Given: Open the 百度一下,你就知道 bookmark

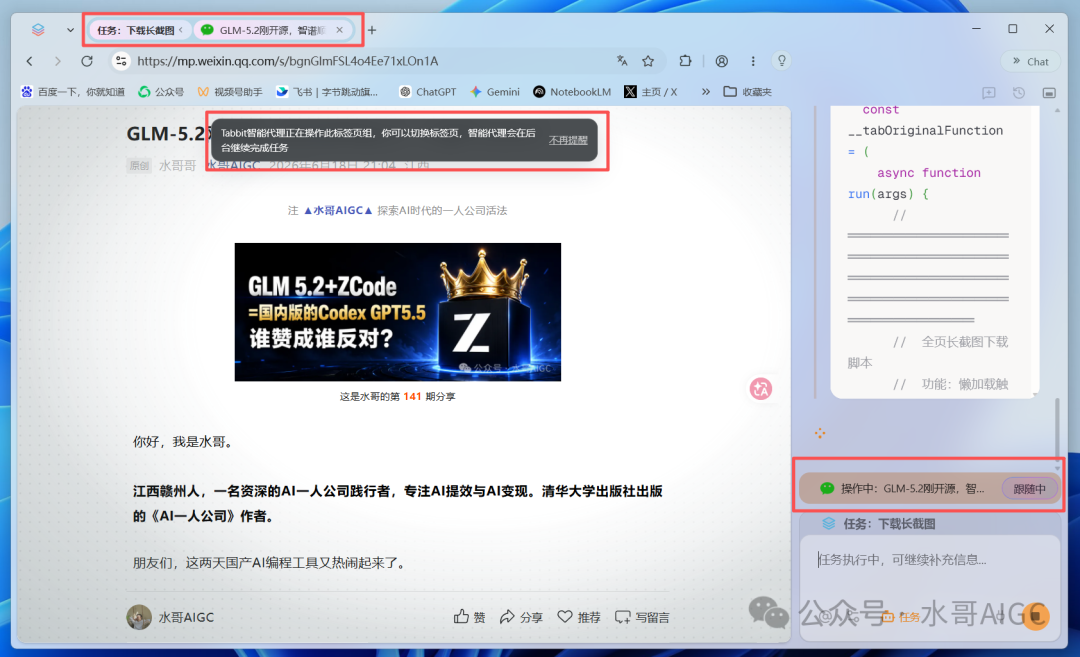Looking at the screenshot, I should click(x=73, y=92).
